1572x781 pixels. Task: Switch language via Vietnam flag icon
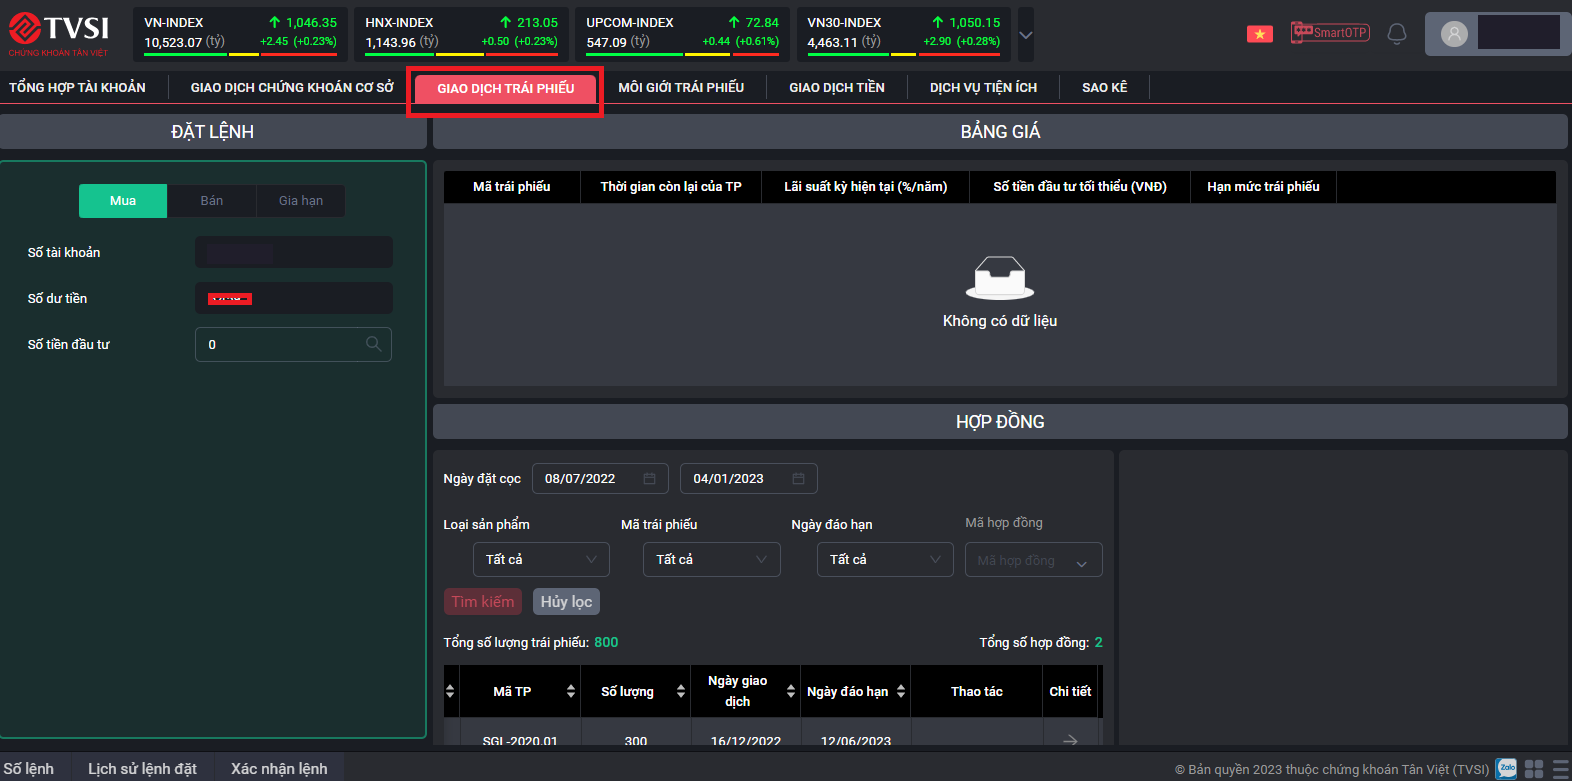[1259, 34]
